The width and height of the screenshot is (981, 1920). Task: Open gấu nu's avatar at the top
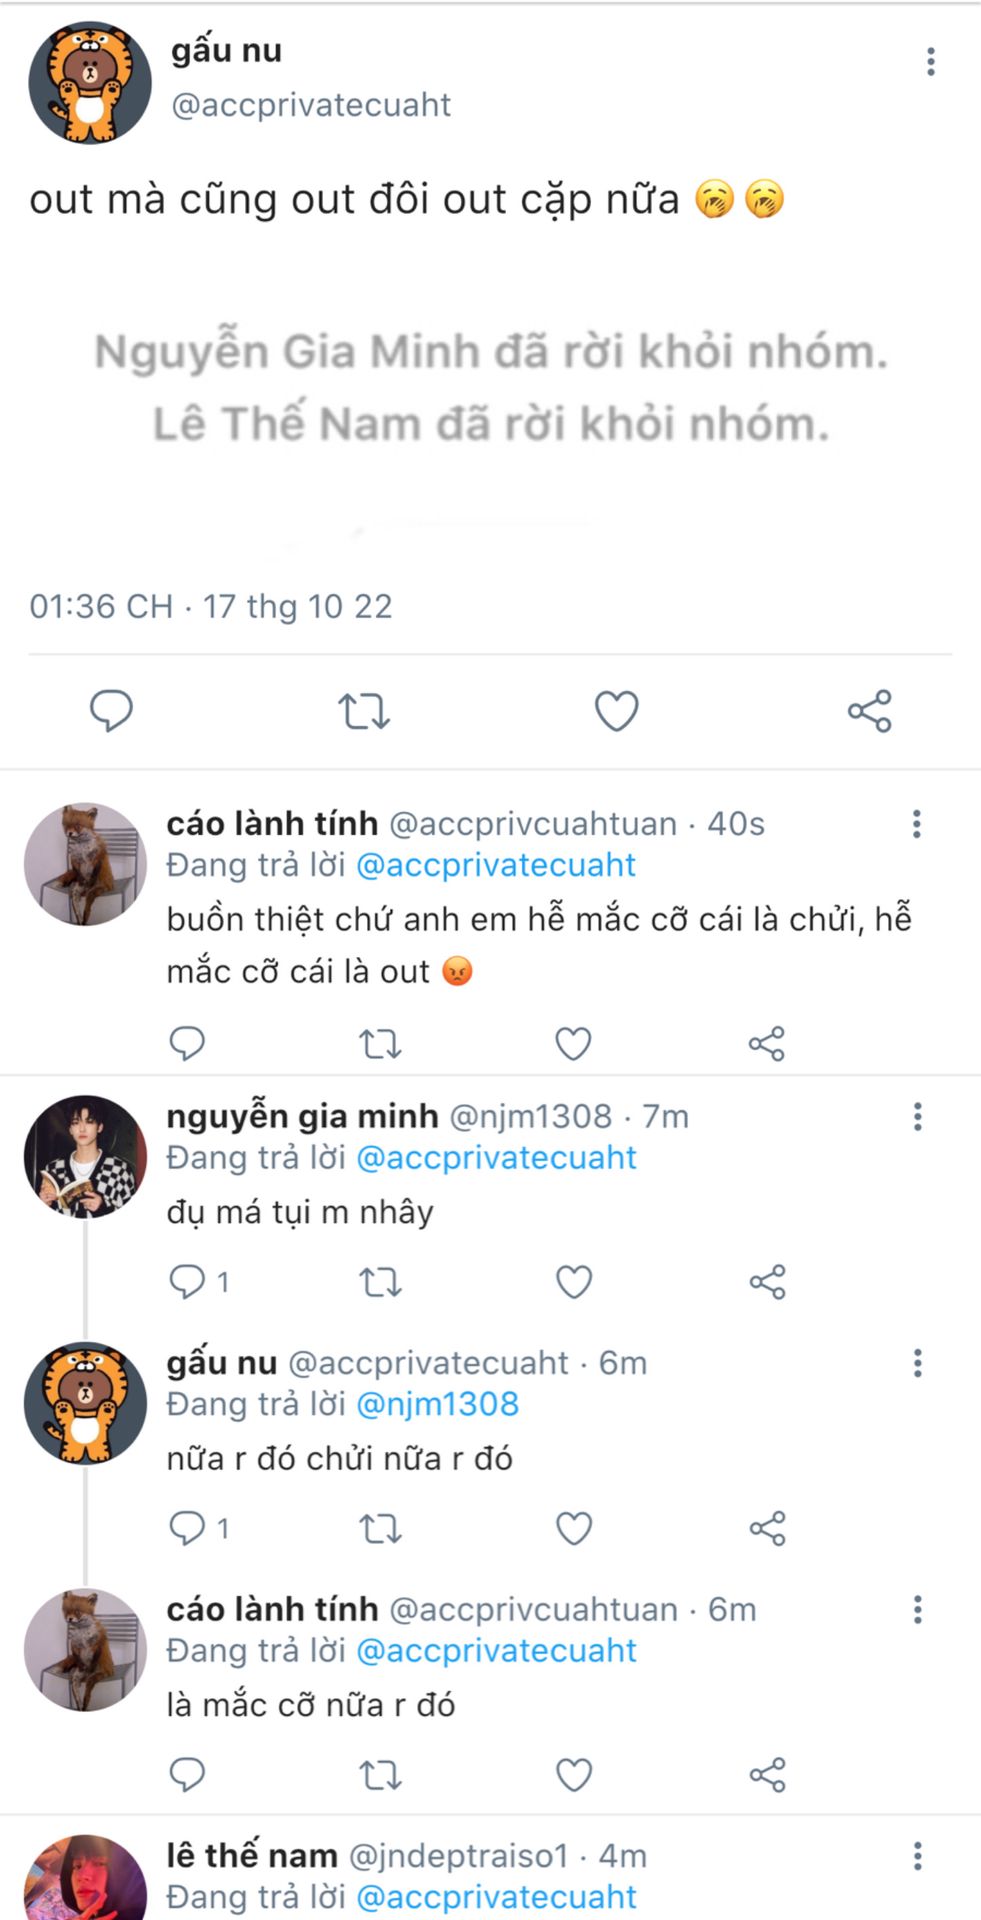pyautogui.click(x=89, y=83)
